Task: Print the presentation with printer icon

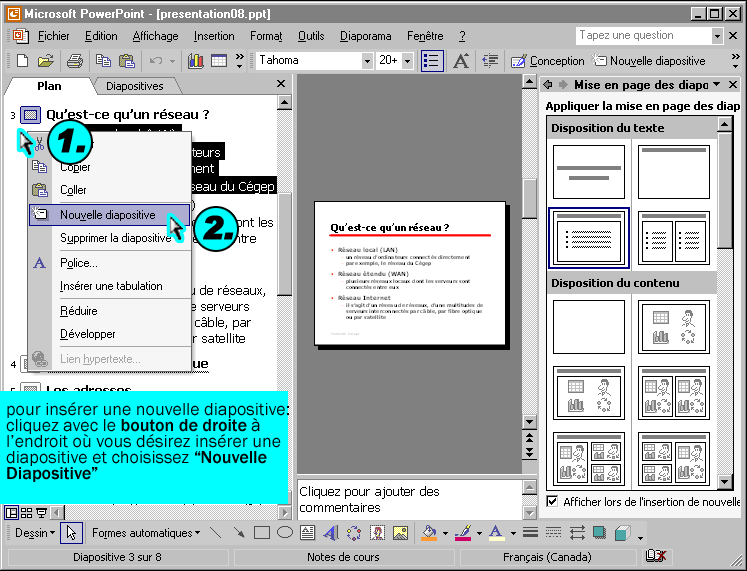Action: coord(75,61)
